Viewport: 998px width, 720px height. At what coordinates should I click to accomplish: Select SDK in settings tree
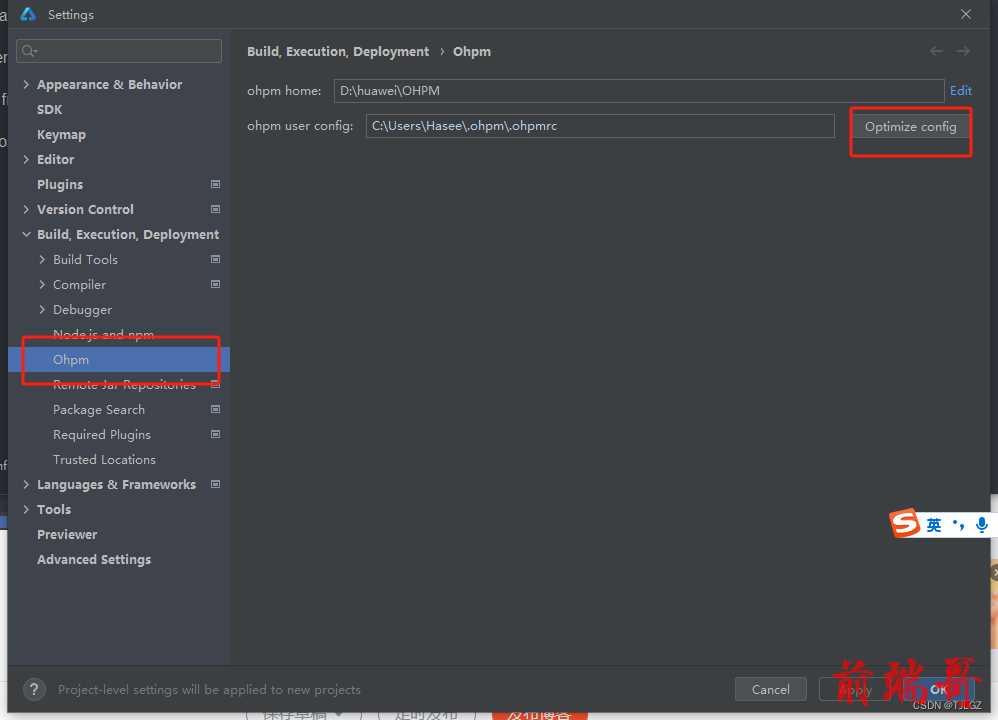point(50,109)
